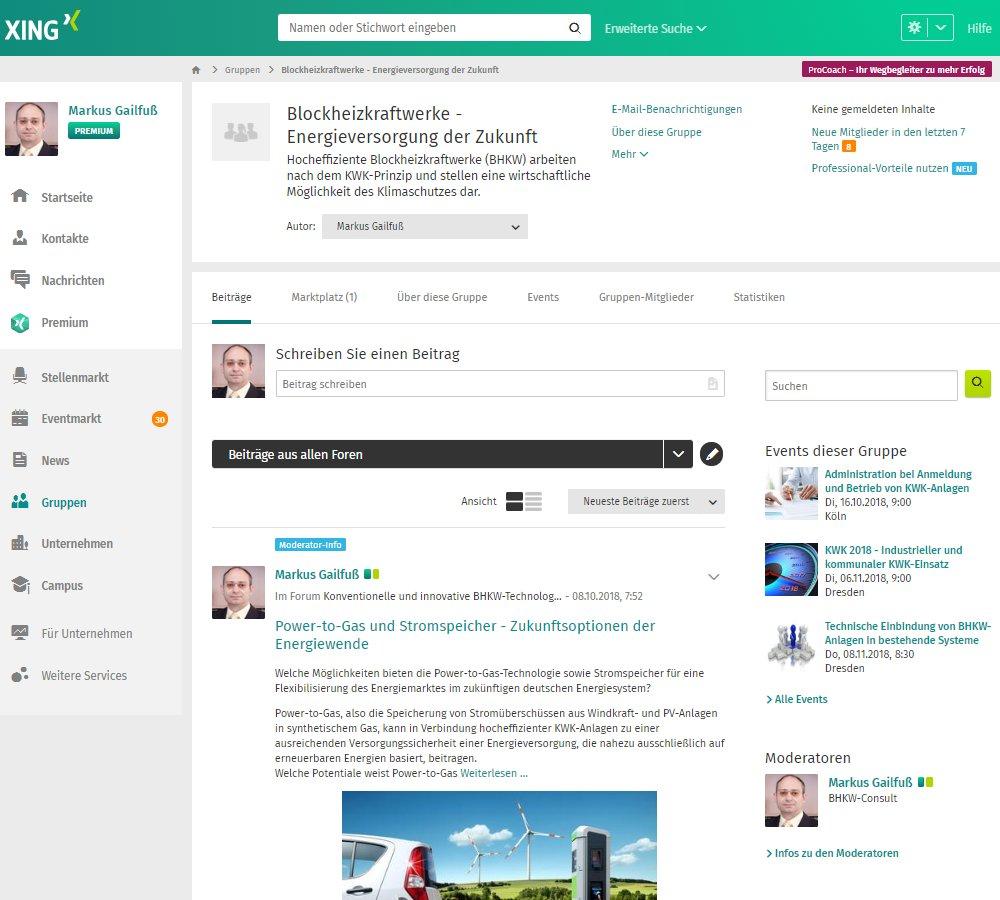Switch to the Gruppen-Mitglieder tab
Viewport: 1000px width, 900px height.
coord(646,297)
